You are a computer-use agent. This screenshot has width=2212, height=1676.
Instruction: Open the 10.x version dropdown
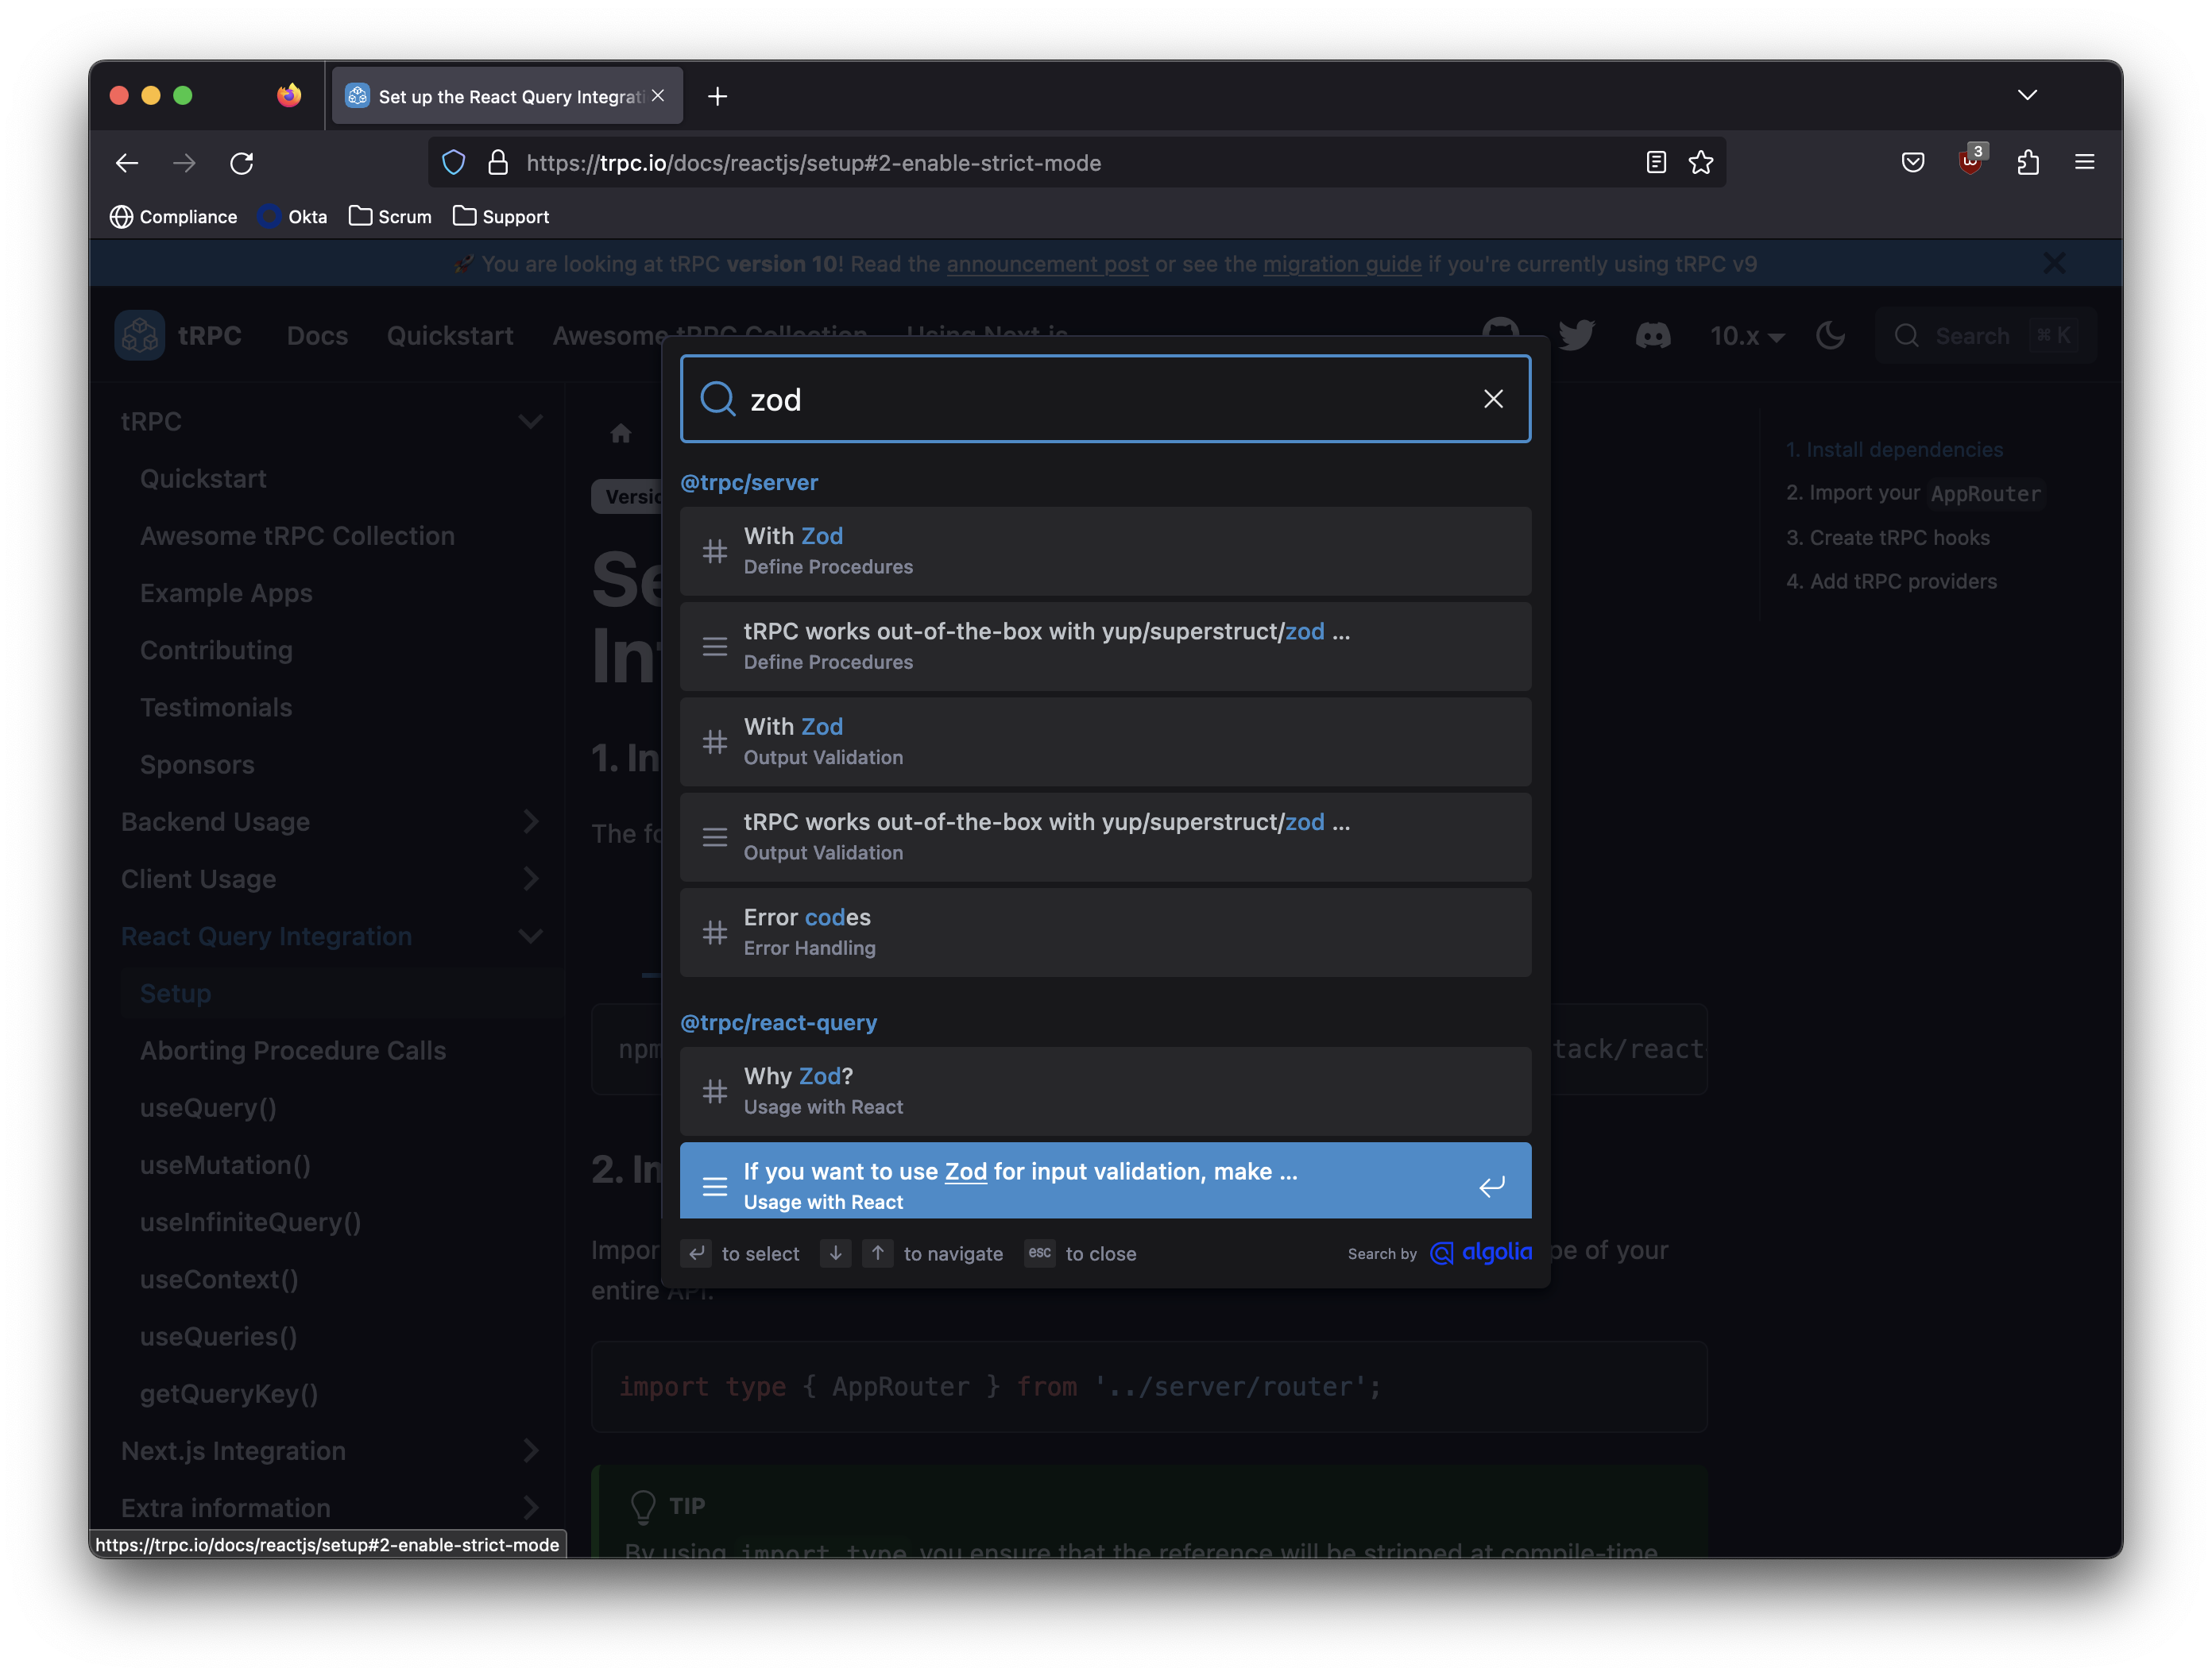[x=1746, y=336]
